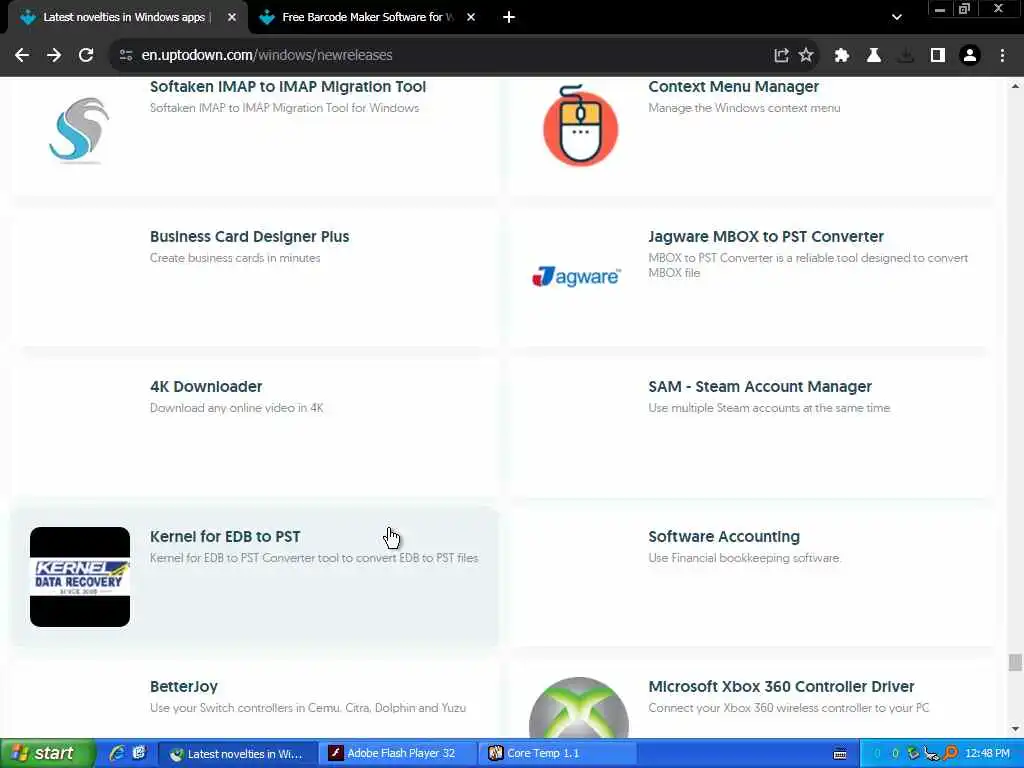
Task: Open Microsoft Xbox 360 Controller Driver
Action: (781, 686)
